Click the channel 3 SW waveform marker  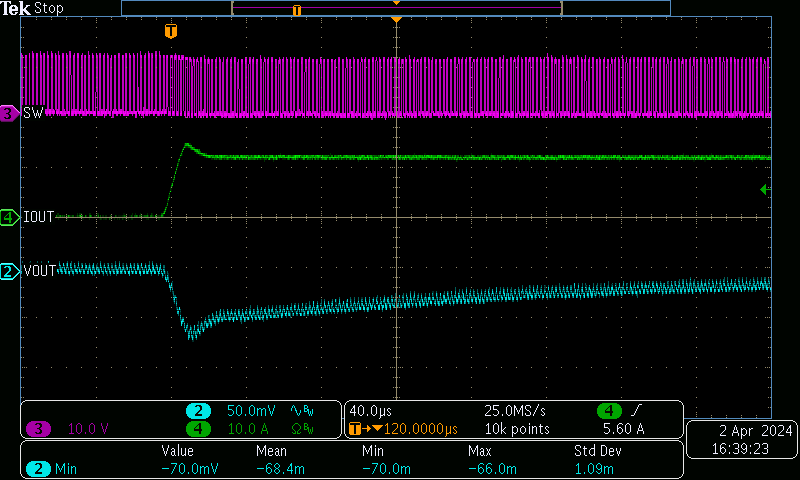tap(10, 115)
